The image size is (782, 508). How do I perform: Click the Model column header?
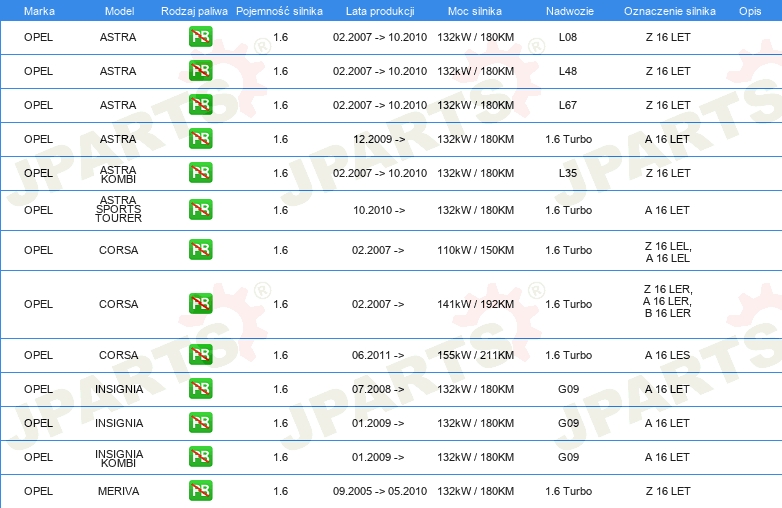119,11
